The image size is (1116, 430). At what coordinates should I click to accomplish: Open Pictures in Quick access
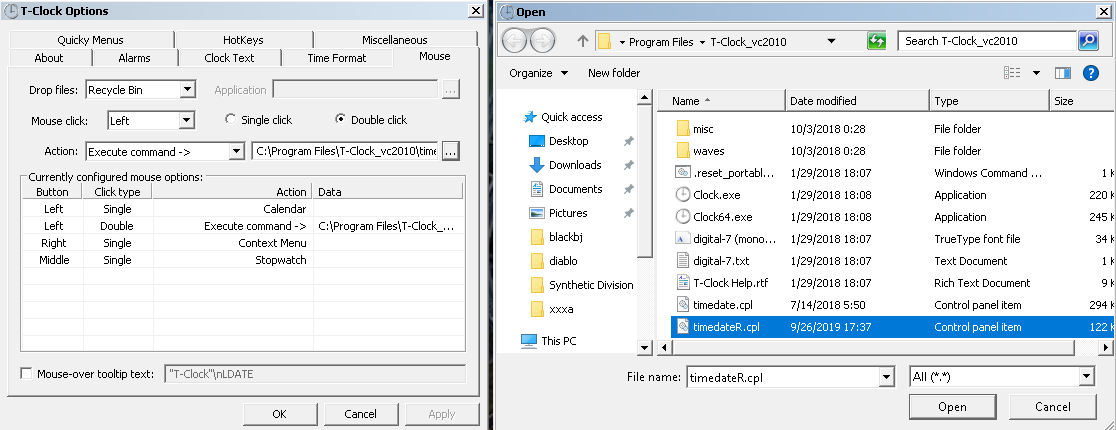pyautogui.click(x=567, y=213)
